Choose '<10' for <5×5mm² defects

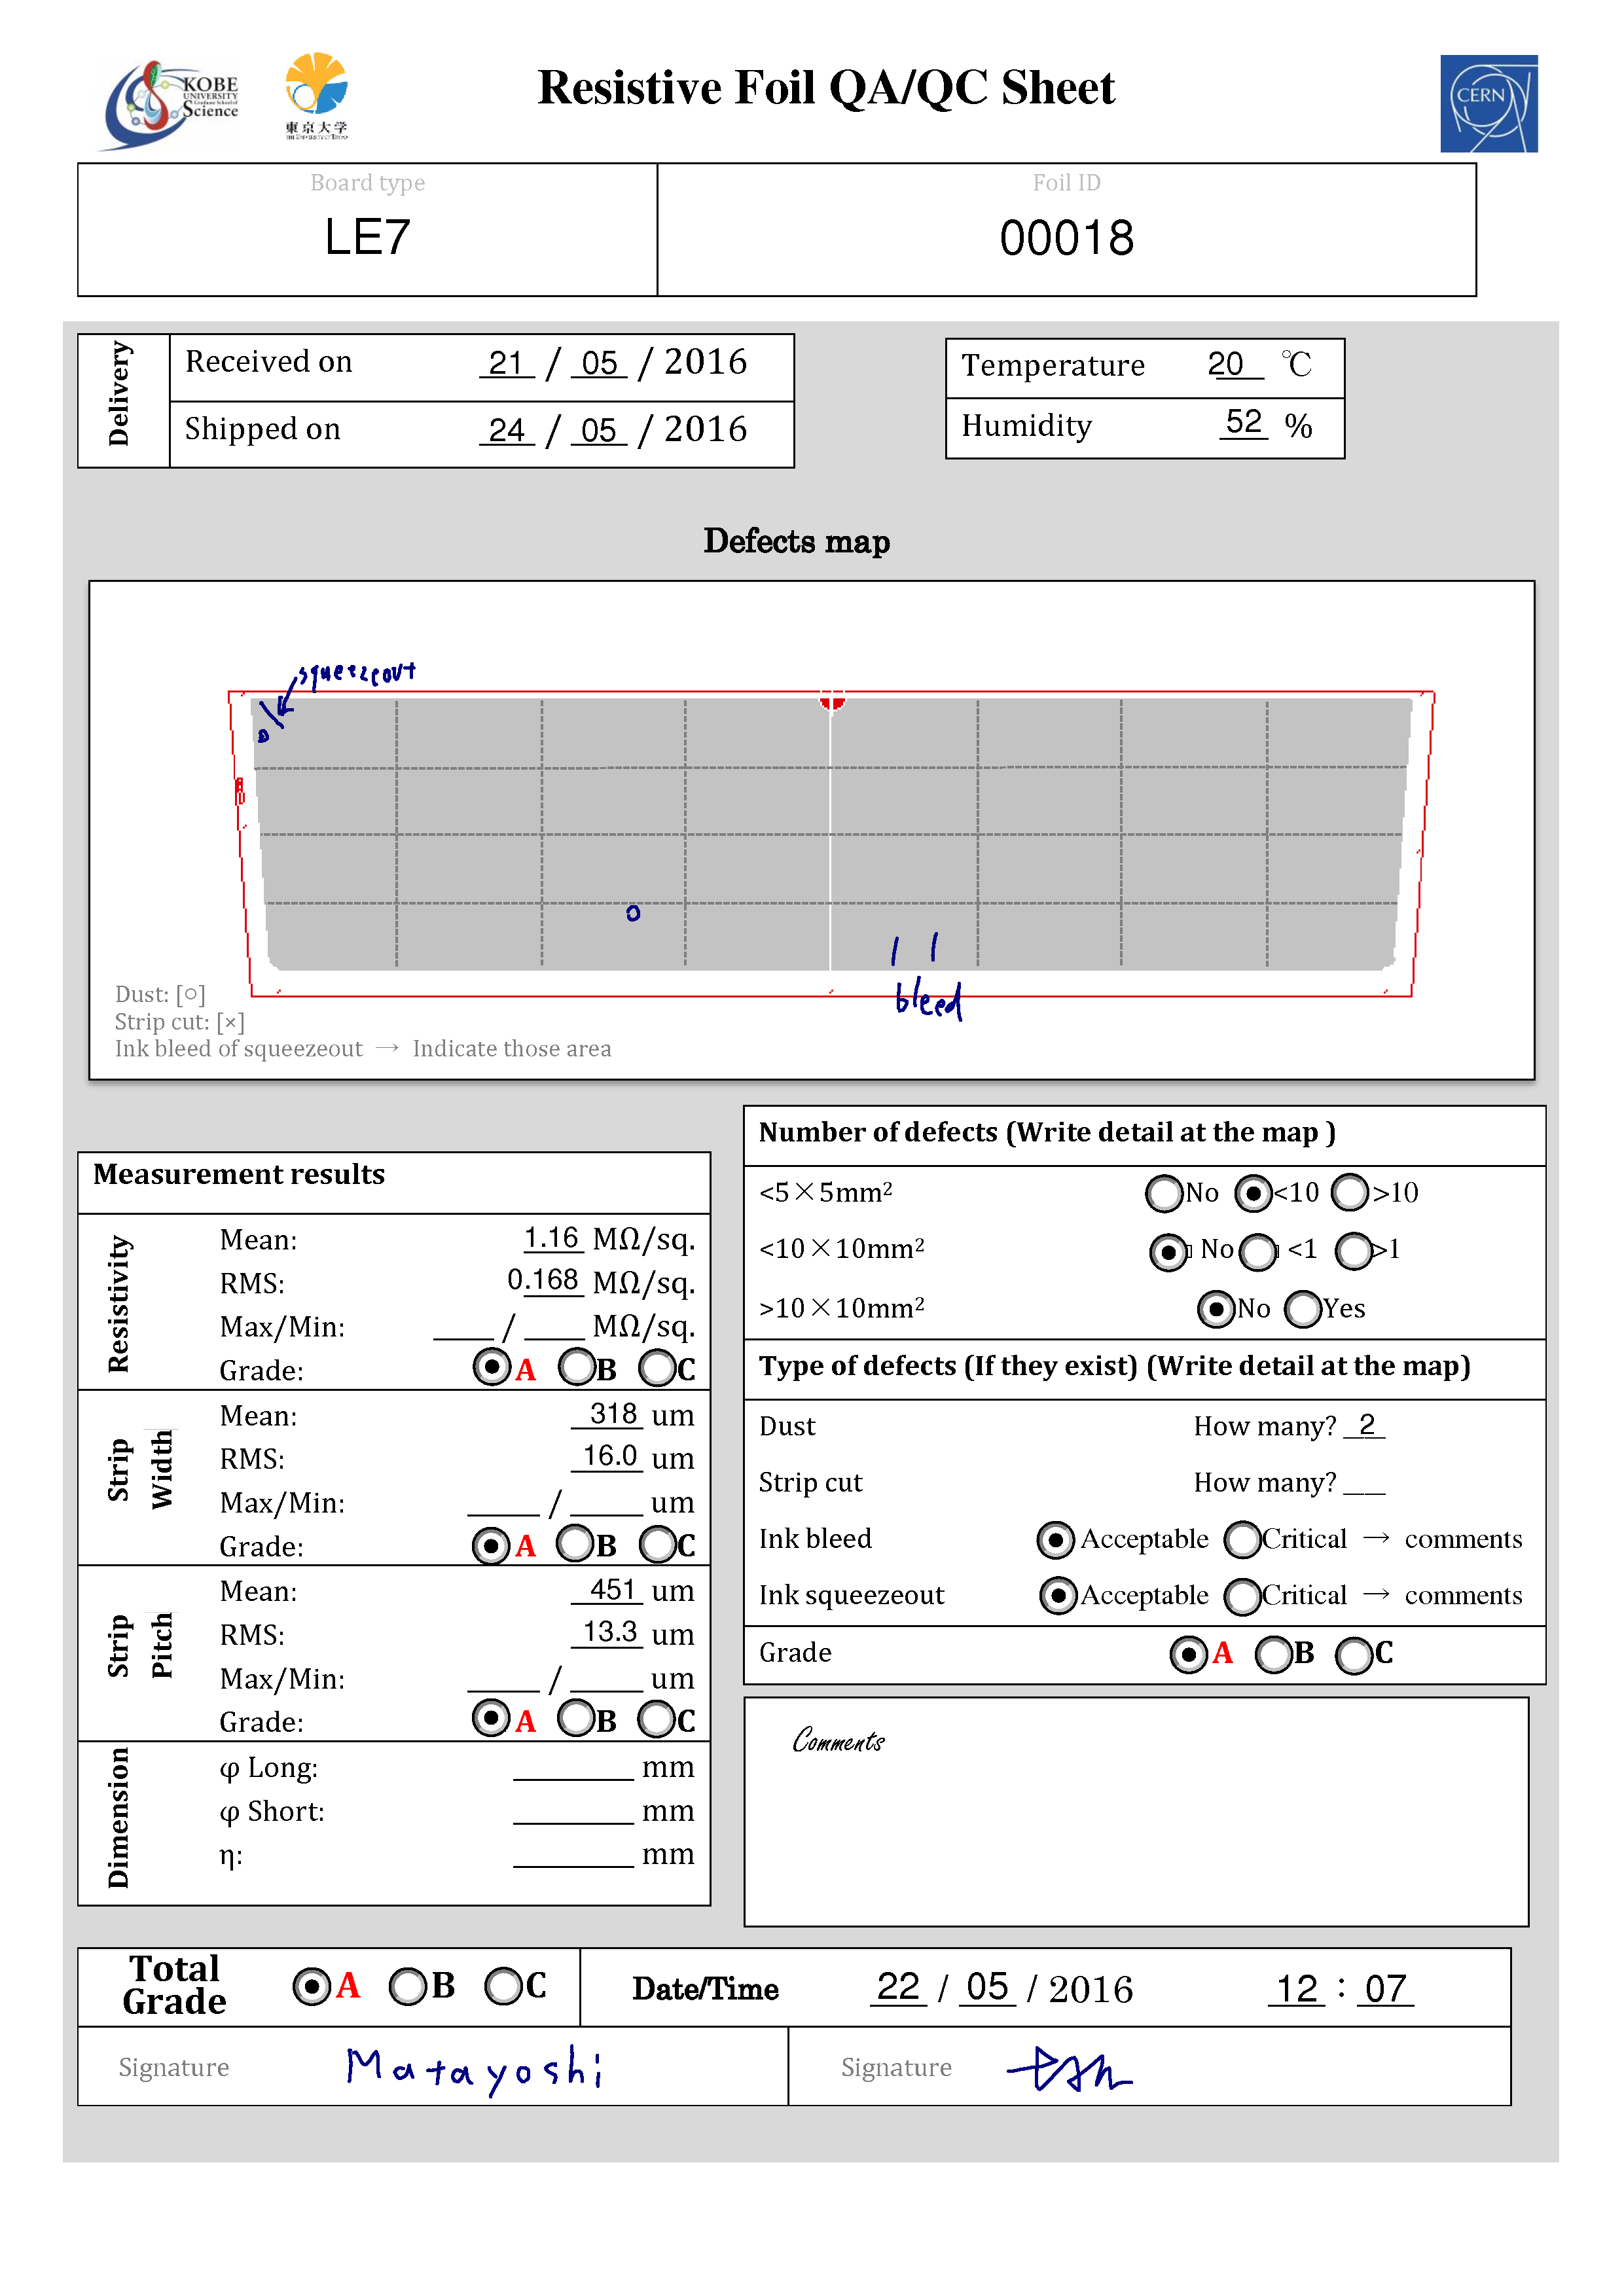pos(1253,1192)
